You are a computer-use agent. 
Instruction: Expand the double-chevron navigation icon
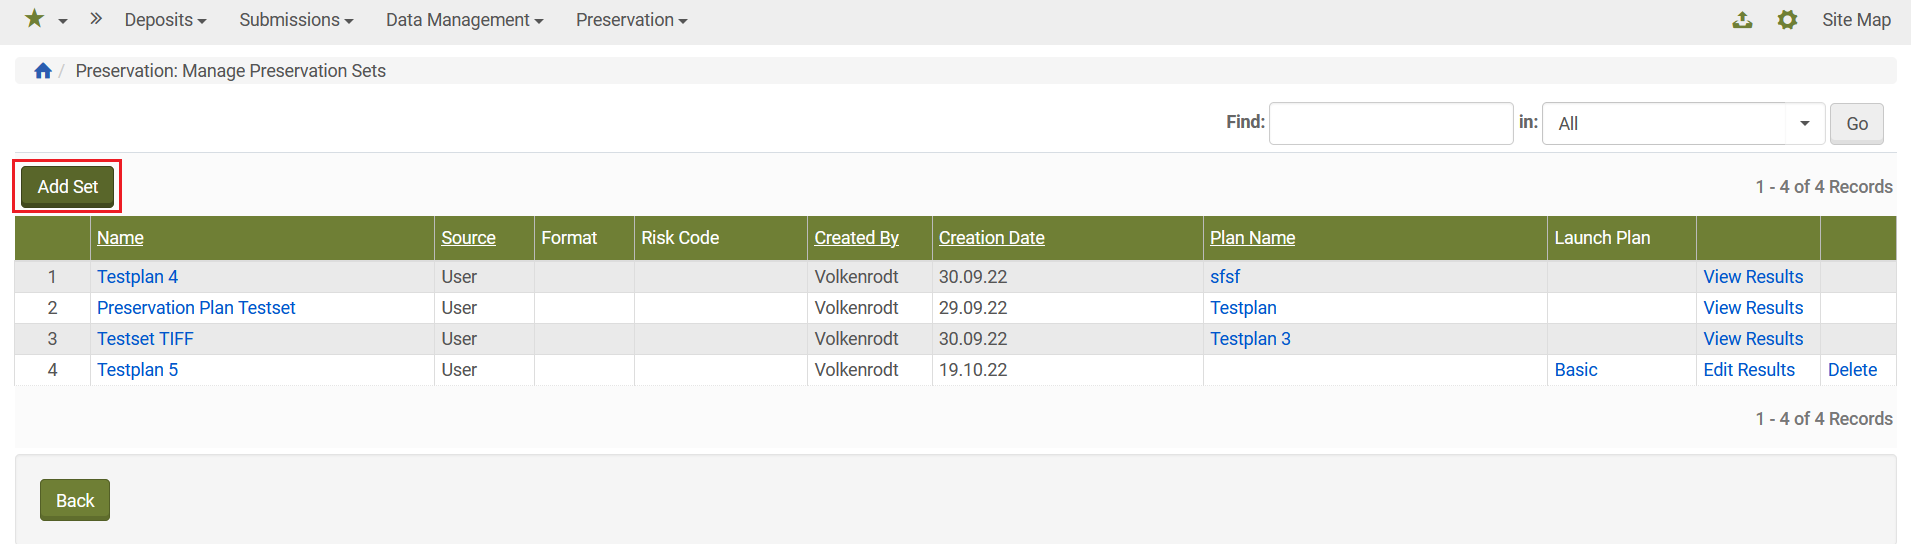96,19
